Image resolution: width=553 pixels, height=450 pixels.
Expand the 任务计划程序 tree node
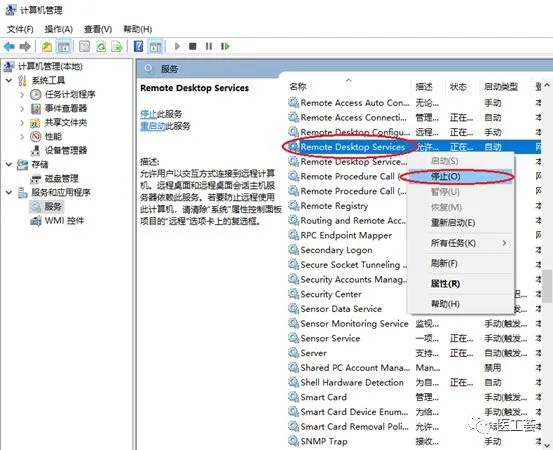point(22,95)
